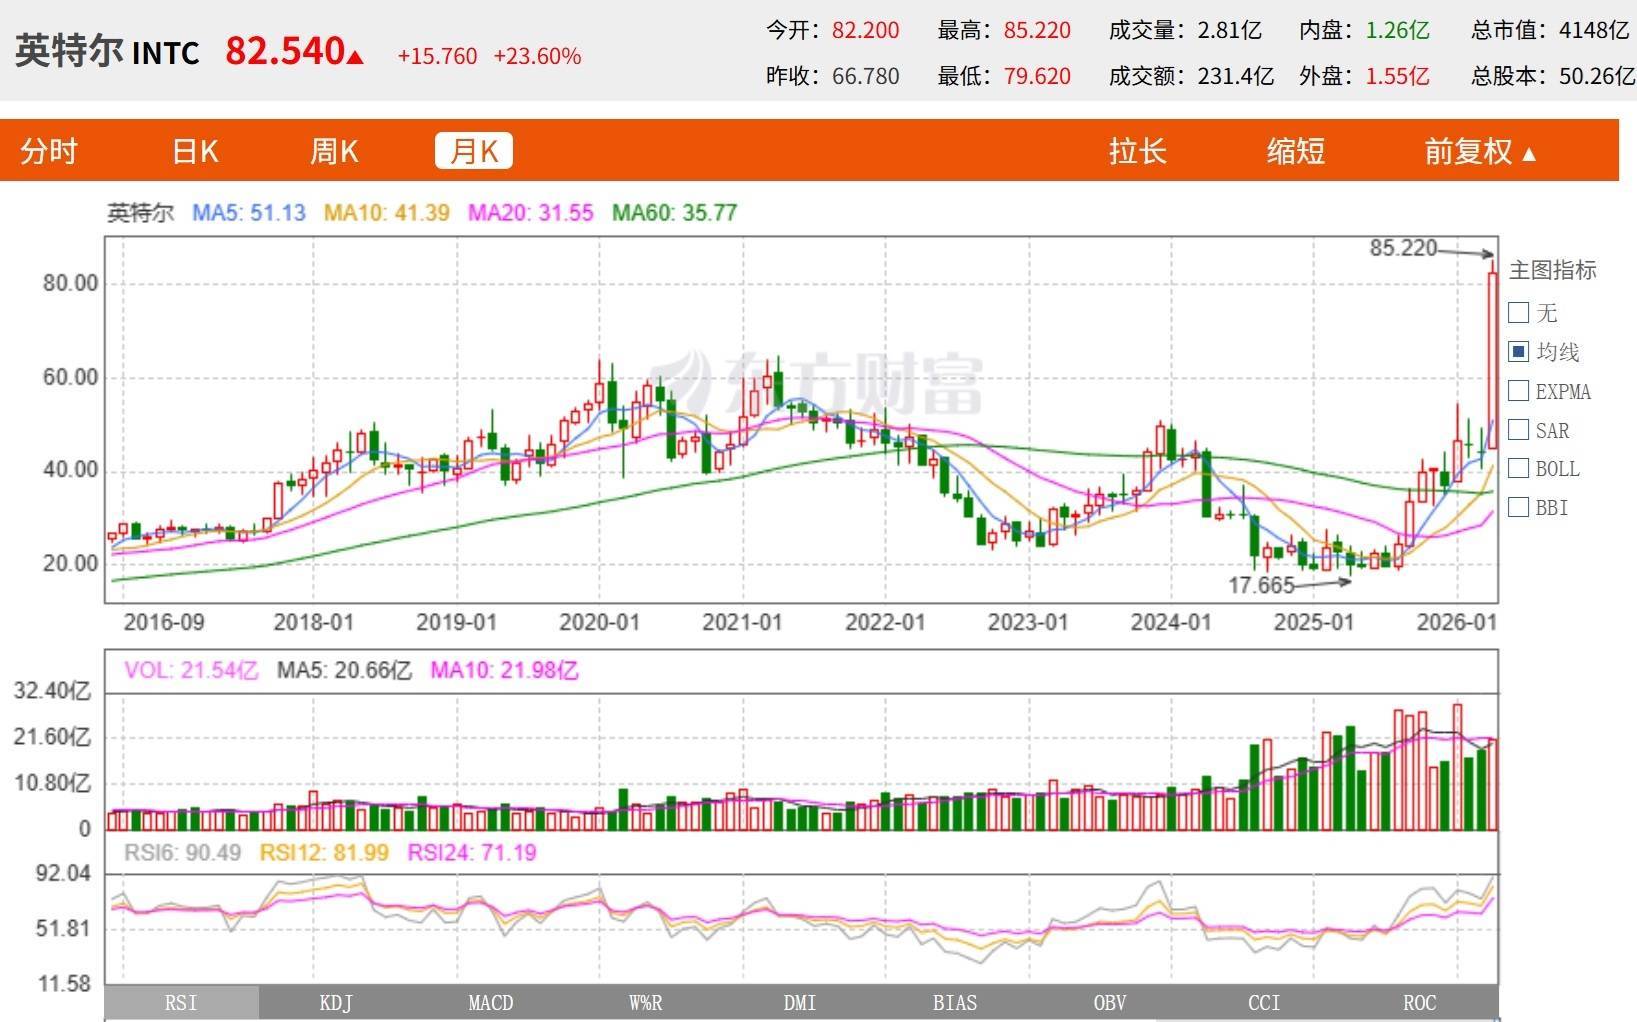Enable the SAR indicator checkbox
This screenshot has width=1637, height=1022.
point(1518,430)
